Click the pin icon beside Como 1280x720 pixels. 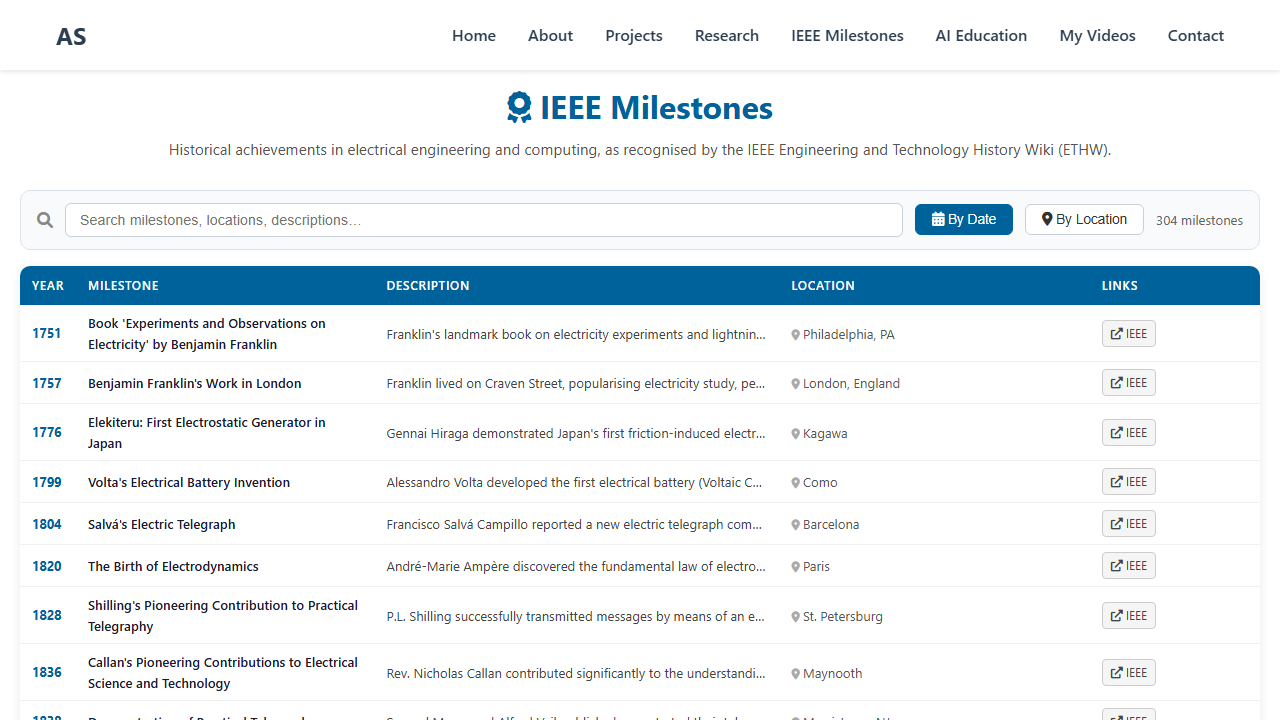(796, 483)
